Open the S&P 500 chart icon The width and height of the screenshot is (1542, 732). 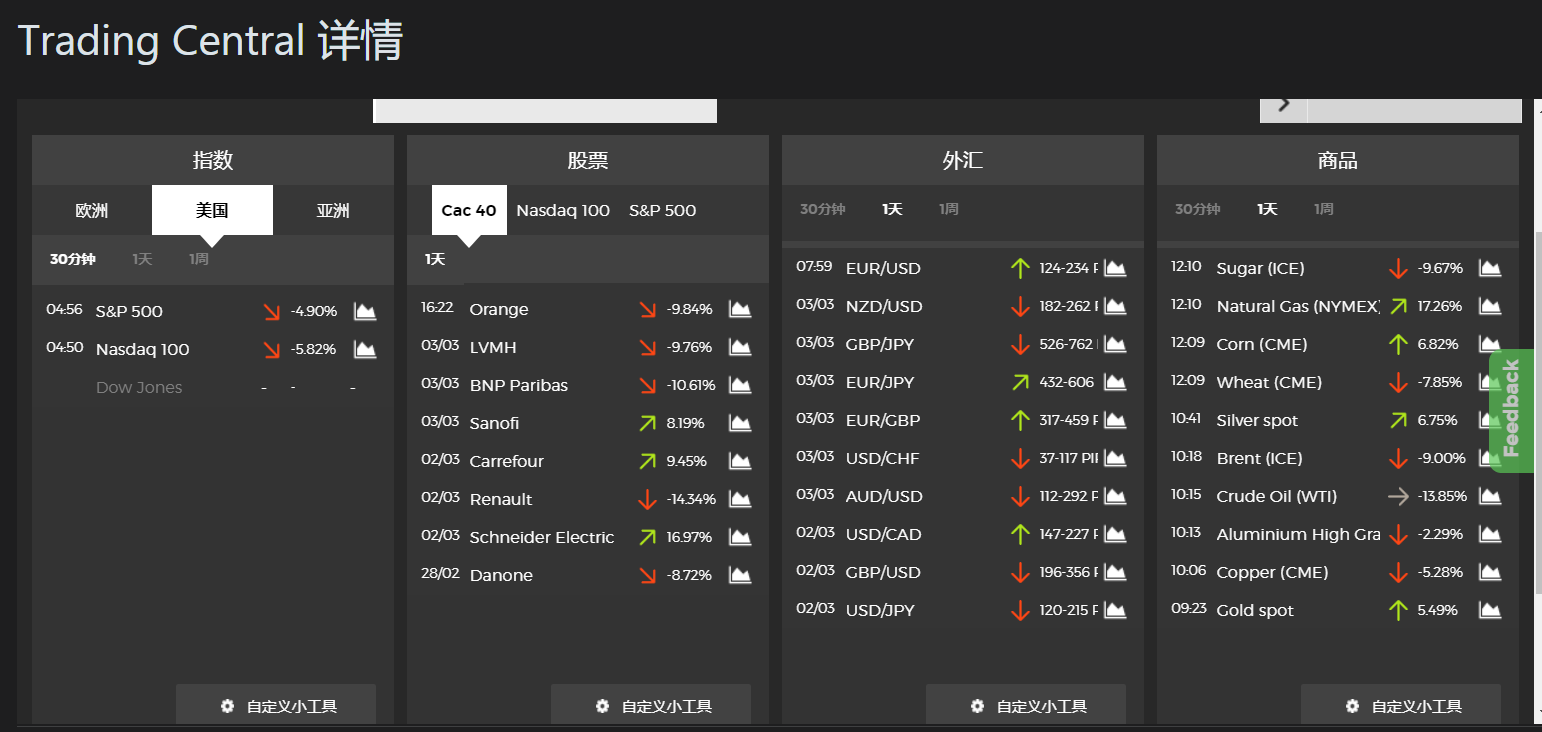click(365, 311)
